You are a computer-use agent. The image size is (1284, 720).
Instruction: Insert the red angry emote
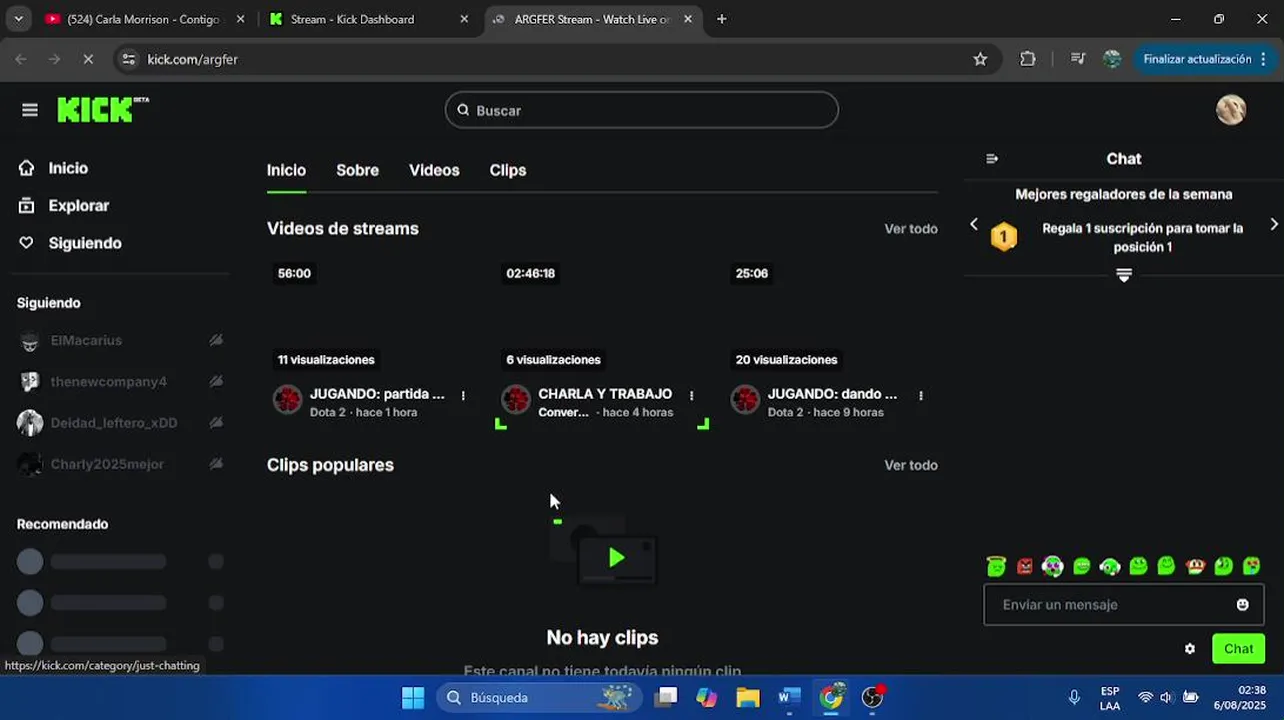[x=1025, y=566]
